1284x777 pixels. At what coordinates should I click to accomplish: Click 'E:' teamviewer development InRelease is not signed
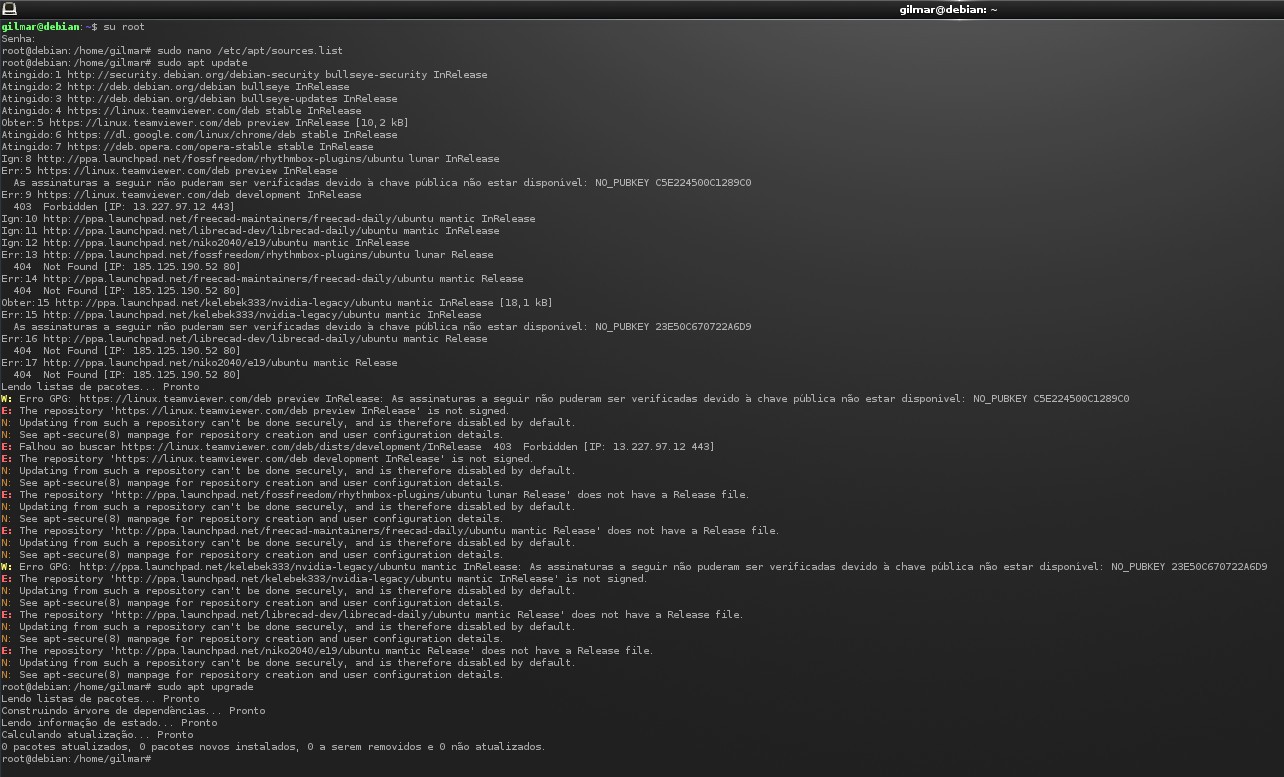click(267, 458)
